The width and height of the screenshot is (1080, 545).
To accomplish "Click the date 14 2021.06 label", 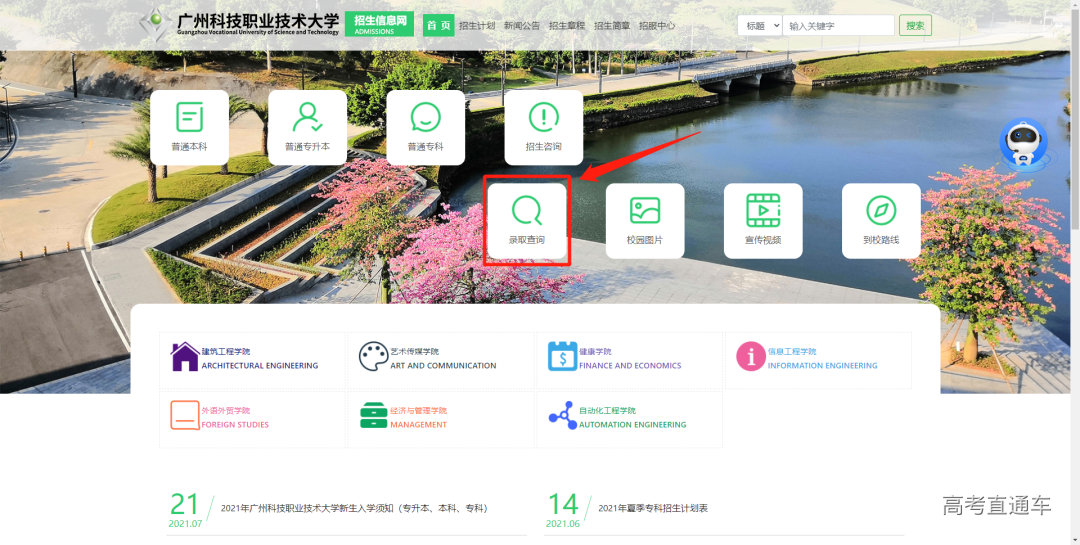I will point(563,511).
